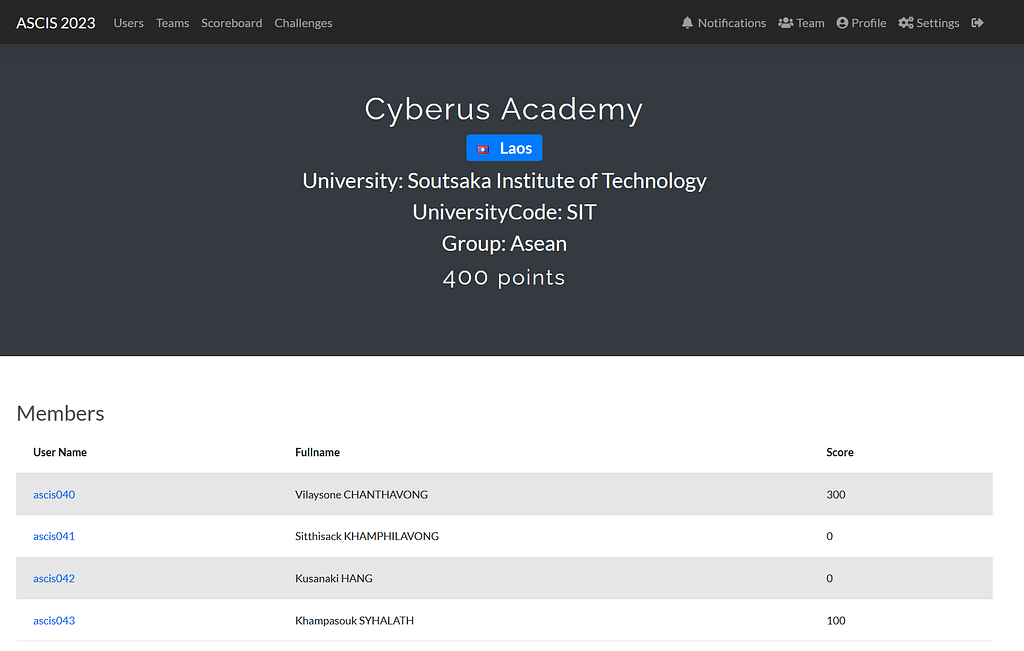Click the score 0 for ascis041
Image resolution: width=1024 pixels, height=651 pixels.
(829, 536)
